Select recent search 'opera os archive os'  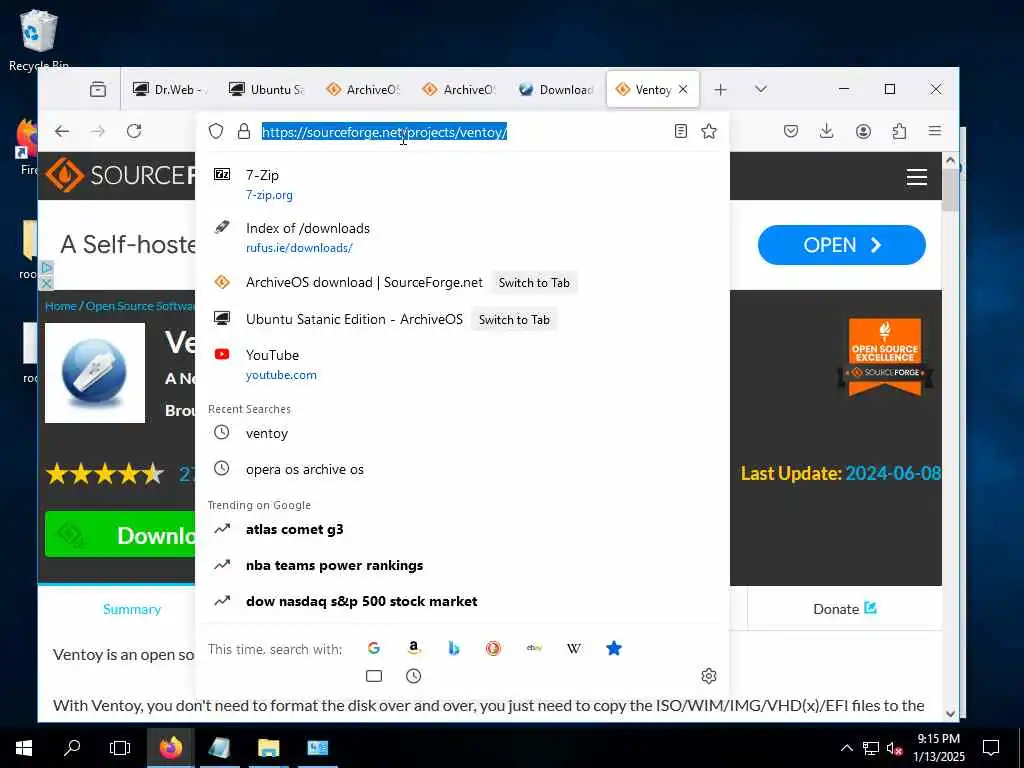tap(462, 469)
